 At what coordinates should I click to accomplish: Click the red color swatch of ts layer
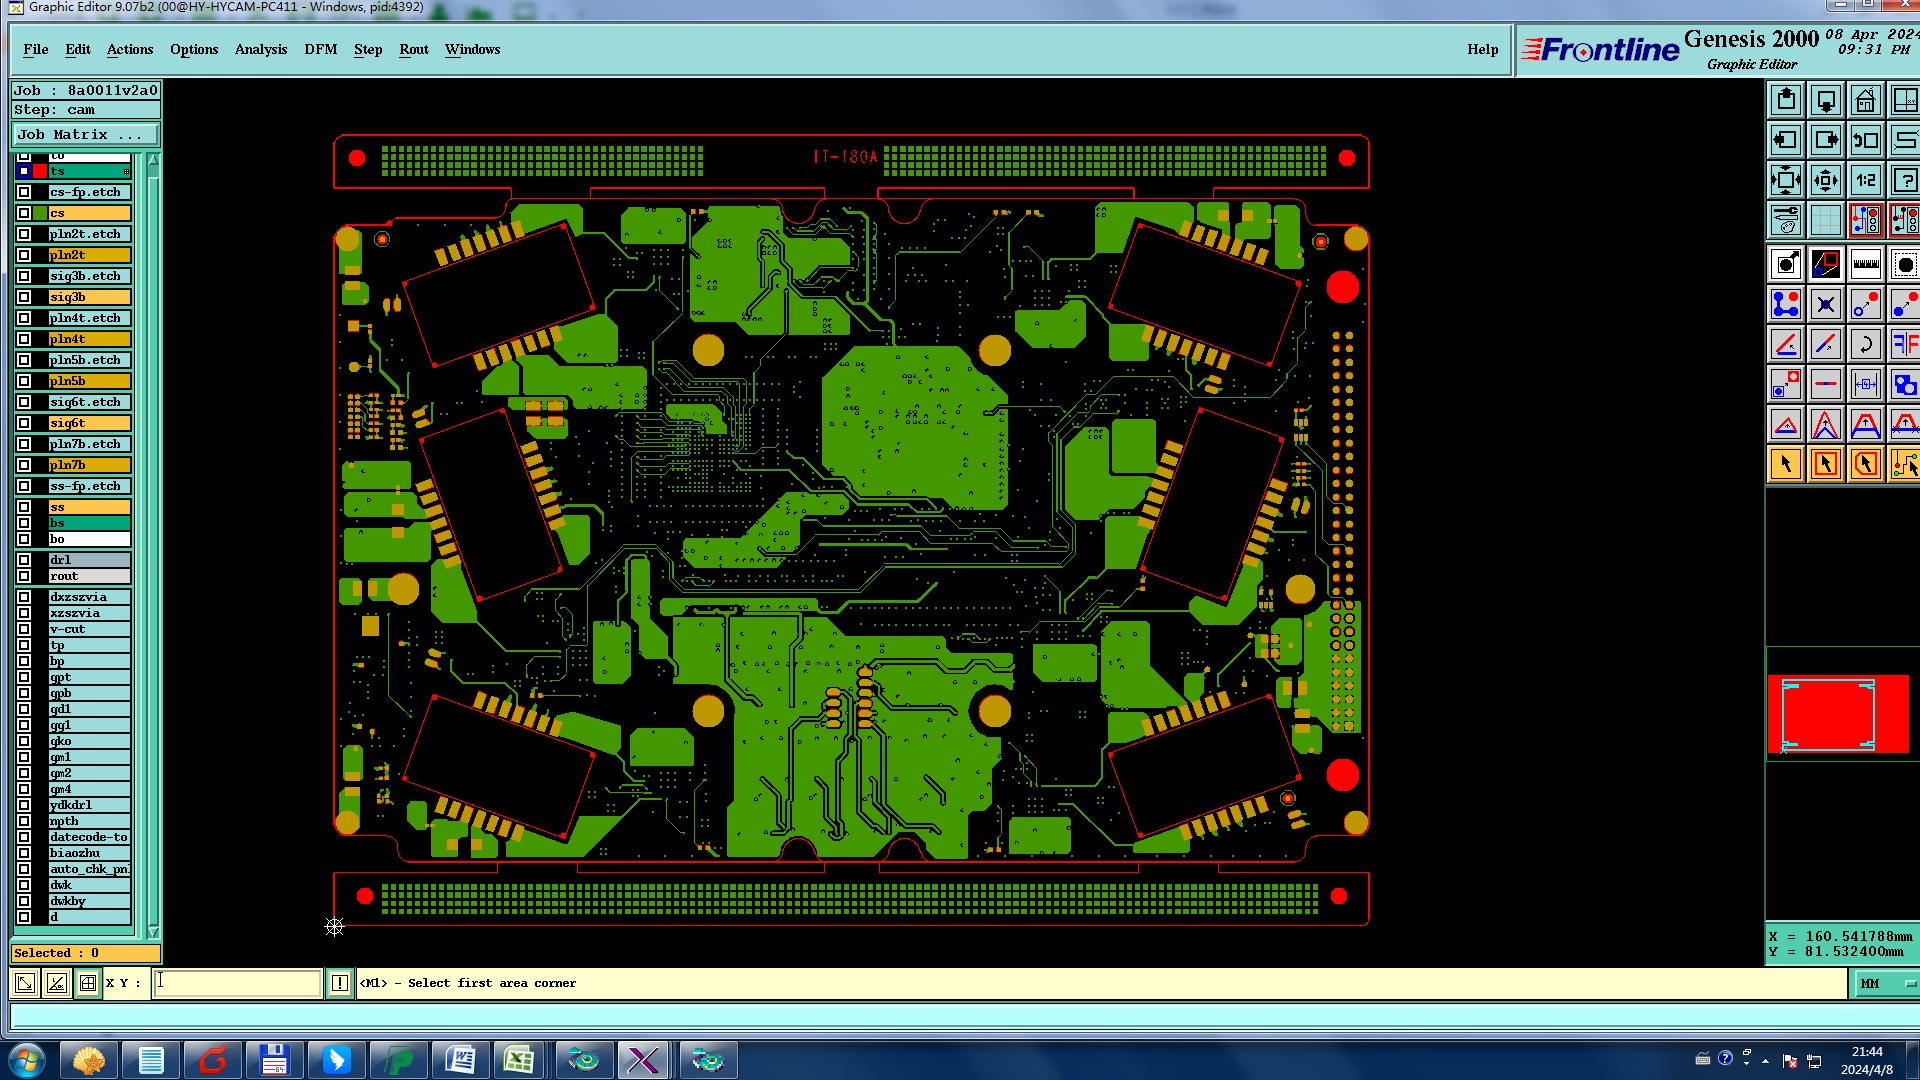(x=40, y=172)
